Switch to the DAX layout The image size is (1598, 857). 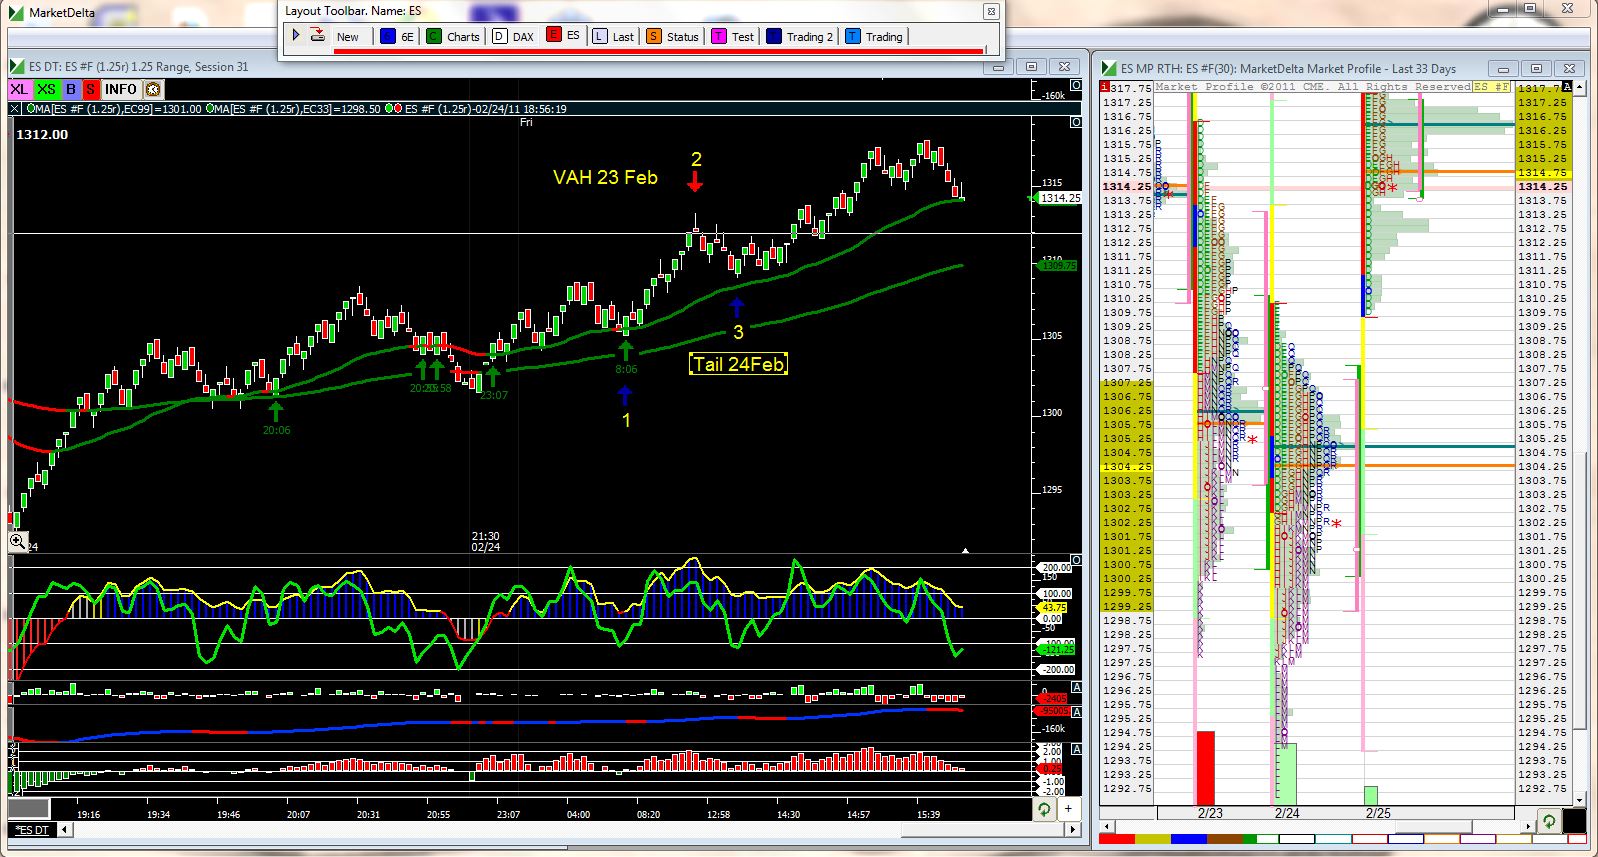point(523,36)
